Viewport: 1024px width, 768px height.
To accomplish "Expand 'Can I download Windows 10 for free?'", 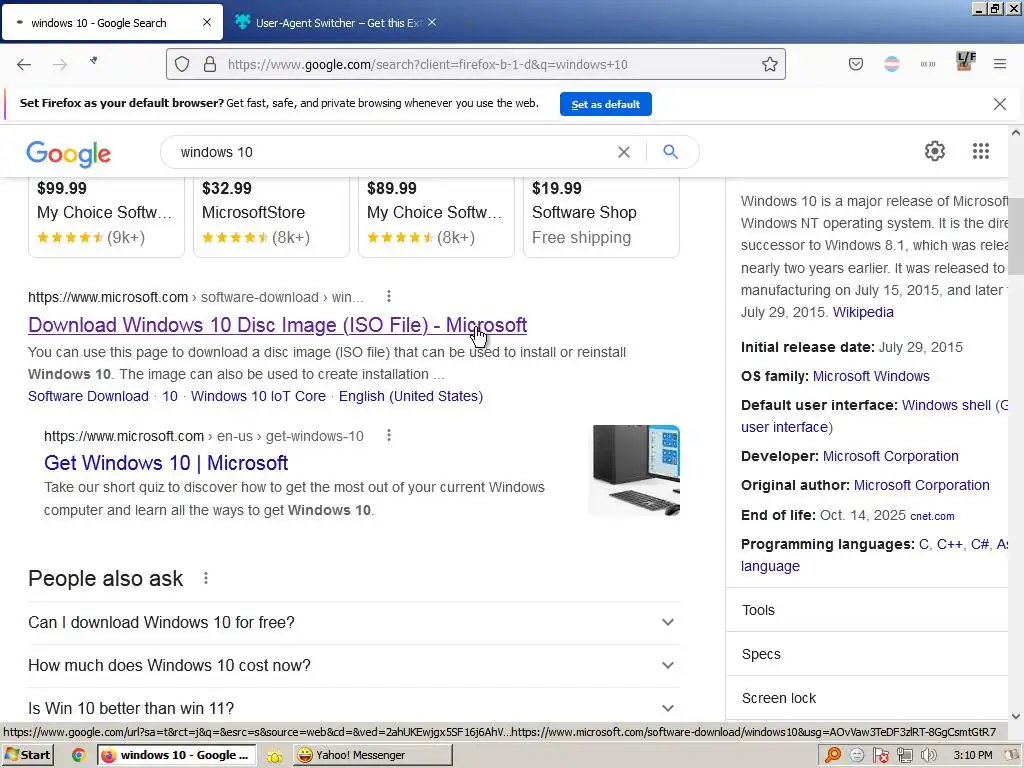I will point(353,622).
